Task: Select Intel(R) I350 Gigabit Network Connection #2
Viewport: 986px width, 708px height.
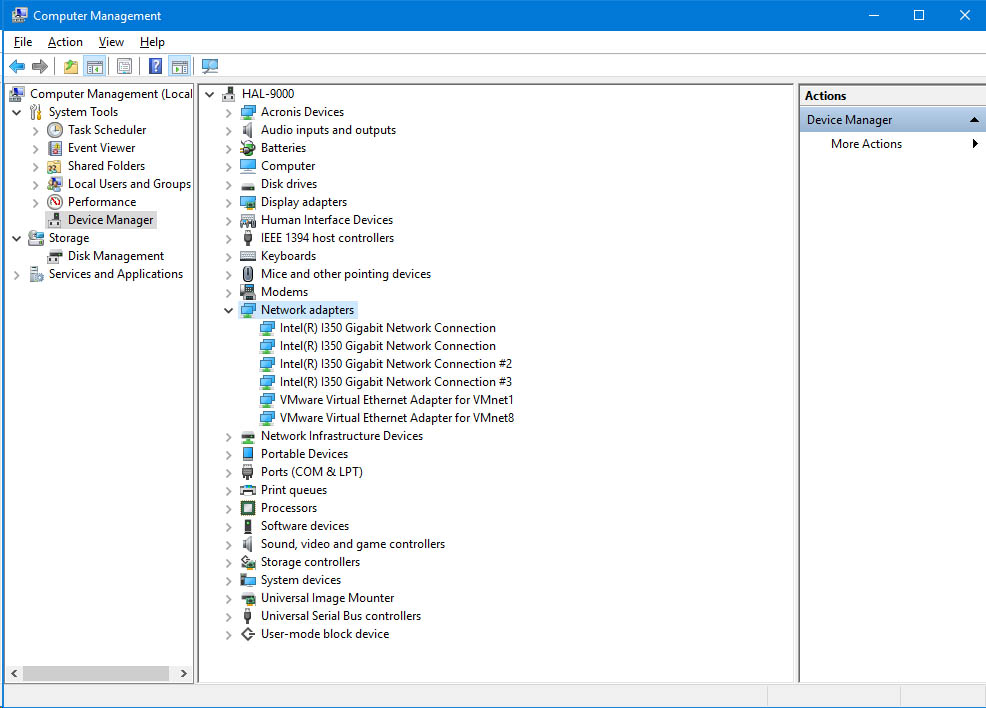Action: pos(396,364)
